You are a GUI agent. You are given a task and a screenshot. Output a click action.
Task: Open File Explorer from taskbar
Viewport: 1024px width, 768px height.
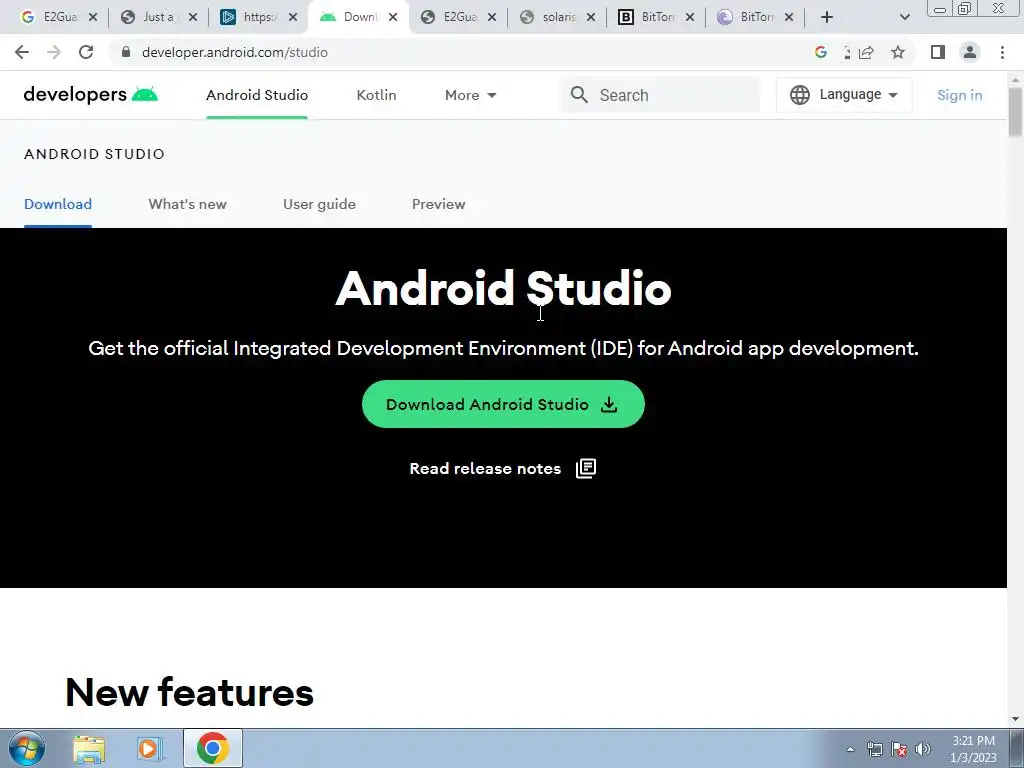coord(89,749)
